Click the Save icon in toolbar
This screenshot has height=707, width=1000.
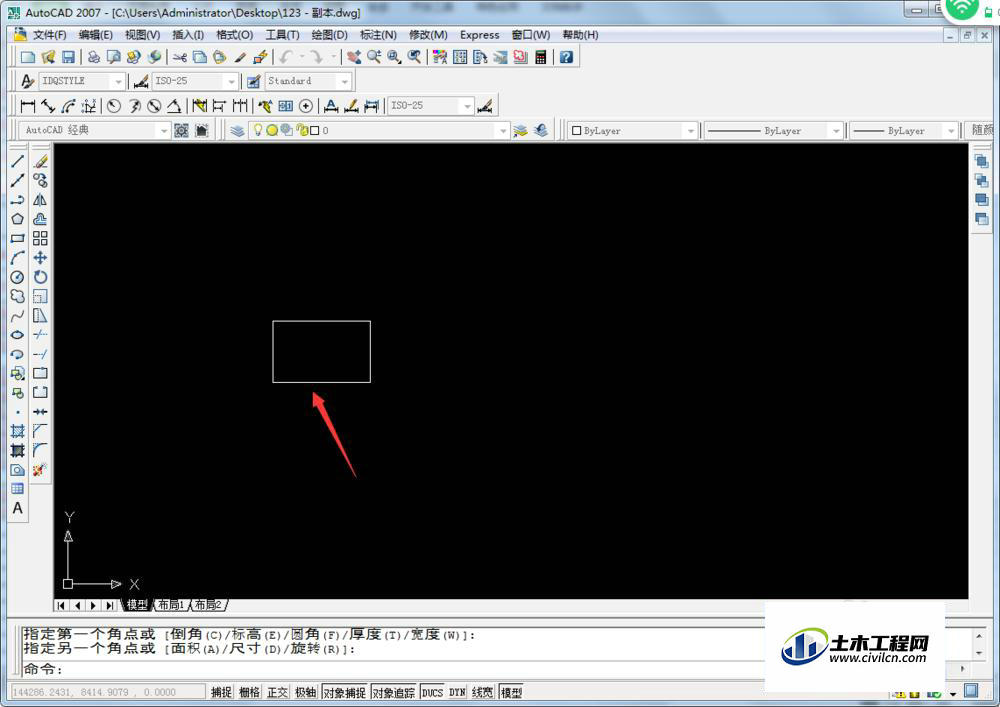coord(68,57)
